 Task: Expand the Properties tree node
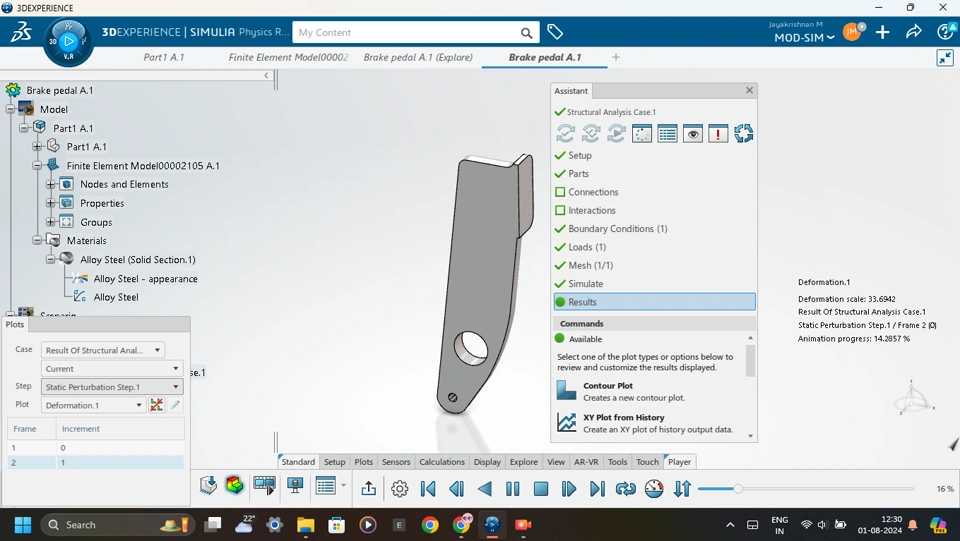51,203
